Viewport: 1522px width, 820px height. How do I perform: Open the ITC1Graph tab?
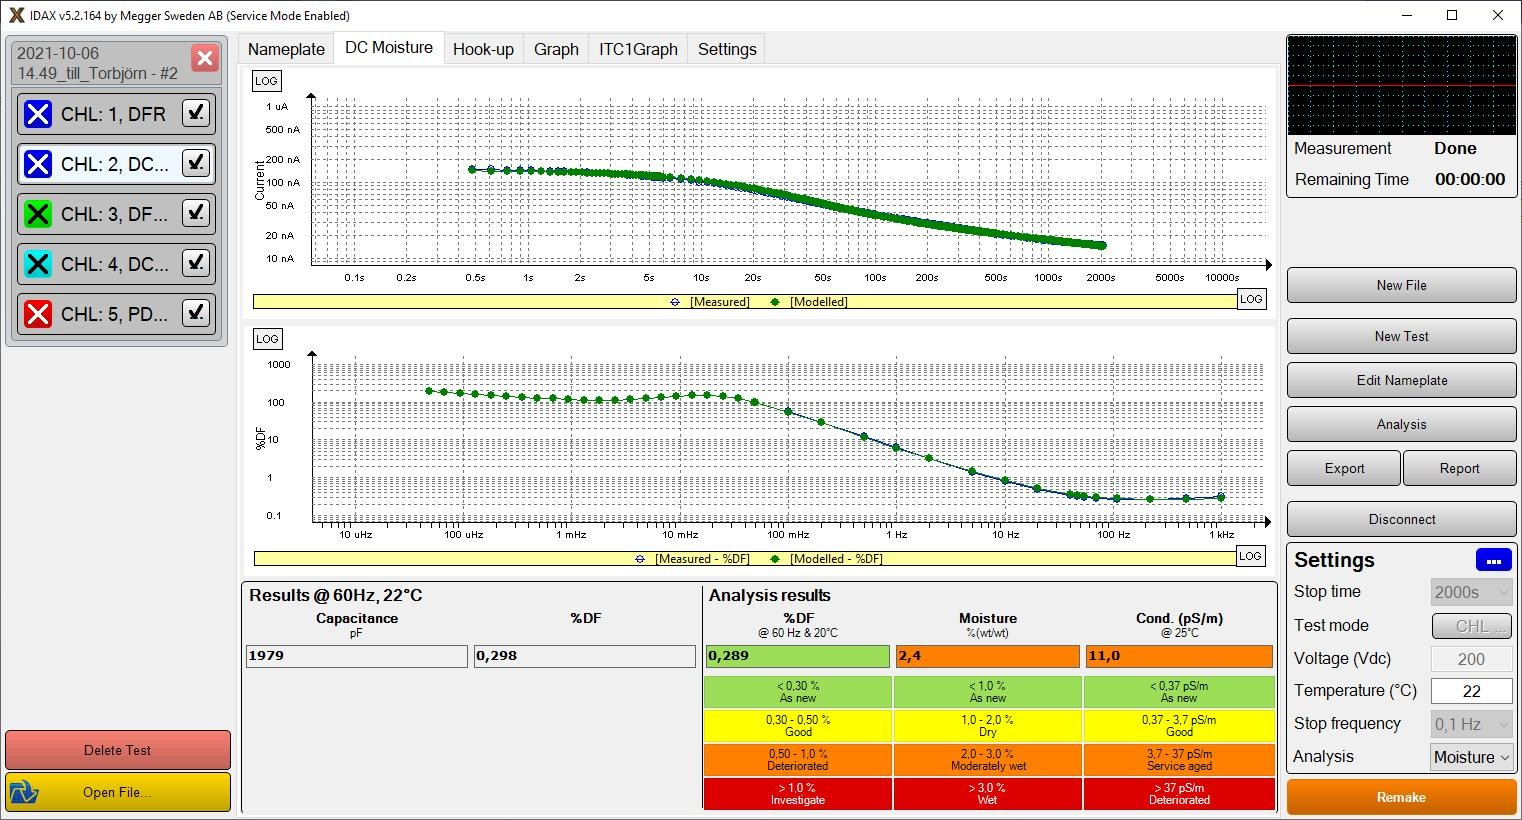click(638, 49)
